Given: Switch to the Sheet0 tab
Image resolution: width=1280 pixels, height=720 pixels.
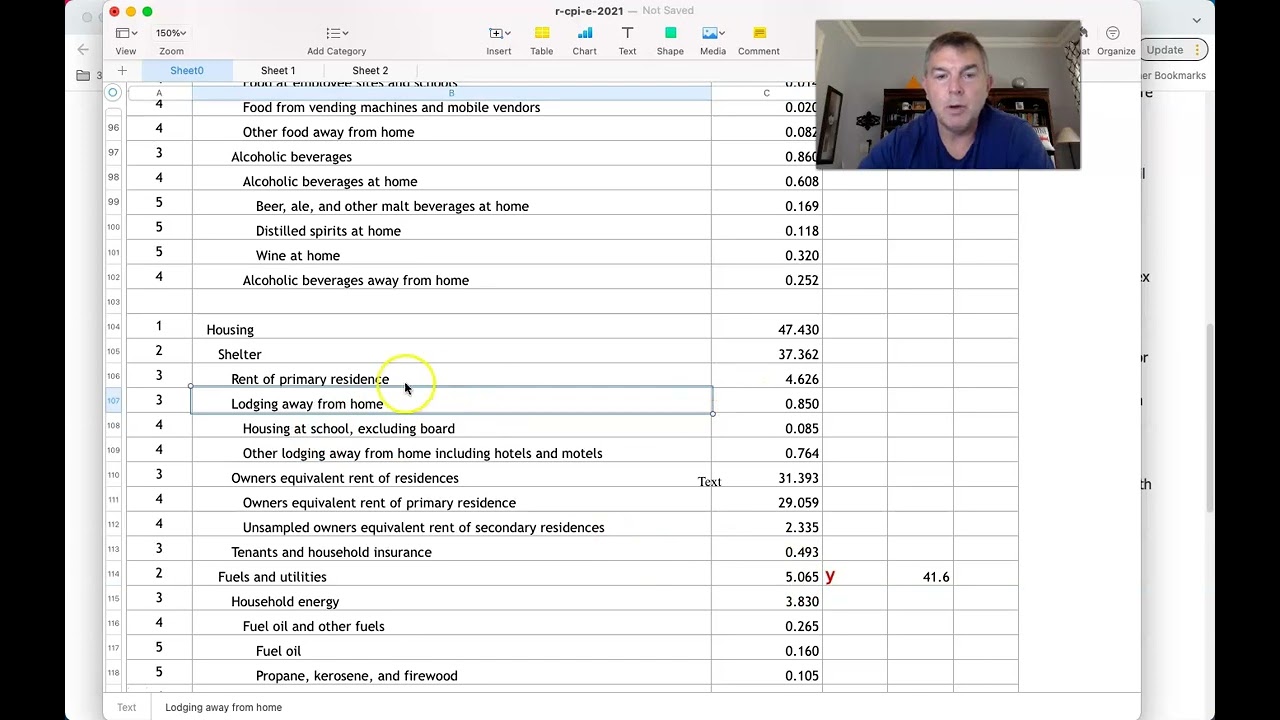Looking at the screenshot, I should [187, 71].
